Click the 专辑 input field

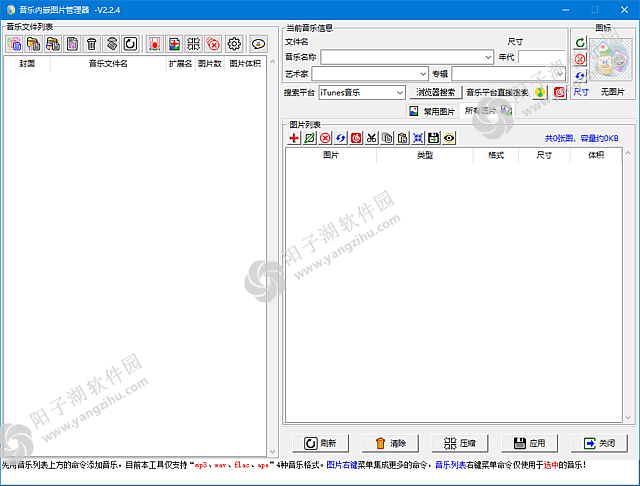pyautogui.click(x=509, y=74)
